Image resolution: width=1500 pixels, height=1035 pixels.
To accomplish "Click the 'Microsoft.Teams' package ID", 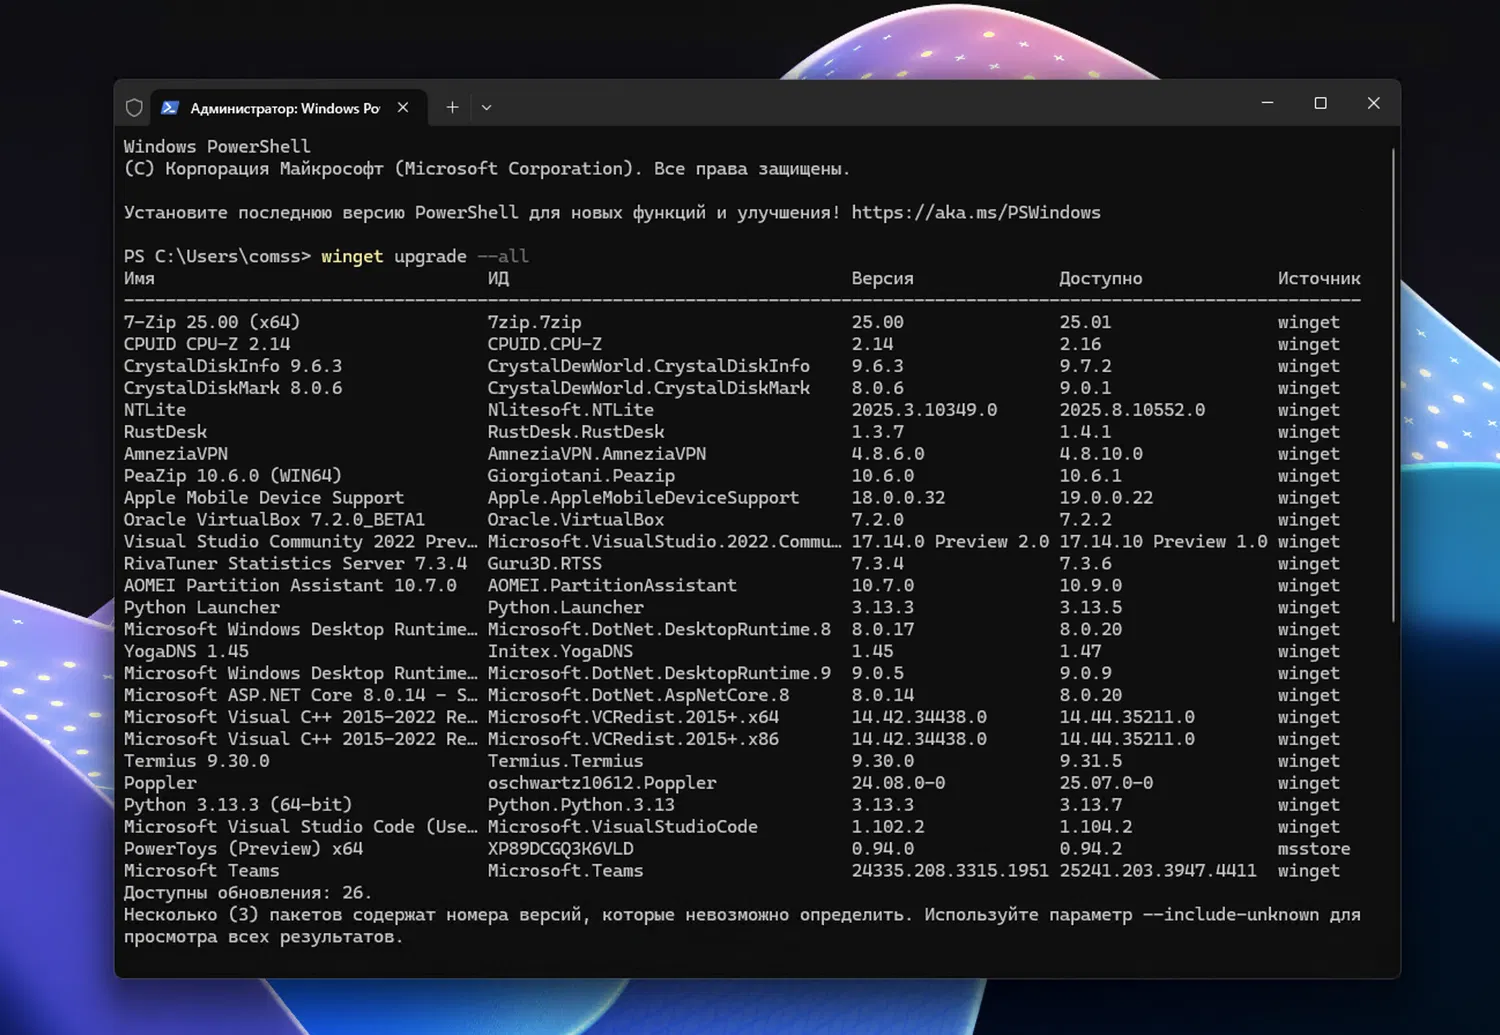I will pos(565,870).
